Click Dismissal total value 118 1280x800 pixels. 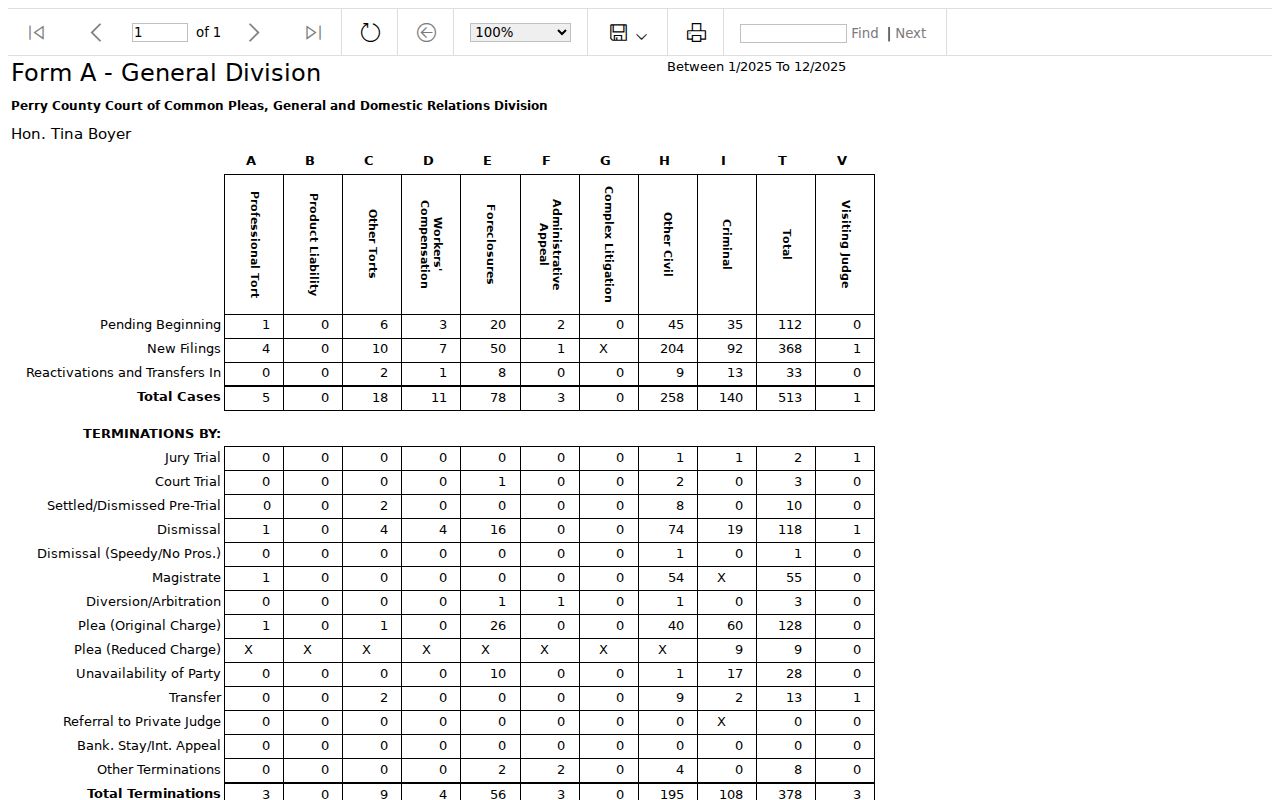click(790, 530)
